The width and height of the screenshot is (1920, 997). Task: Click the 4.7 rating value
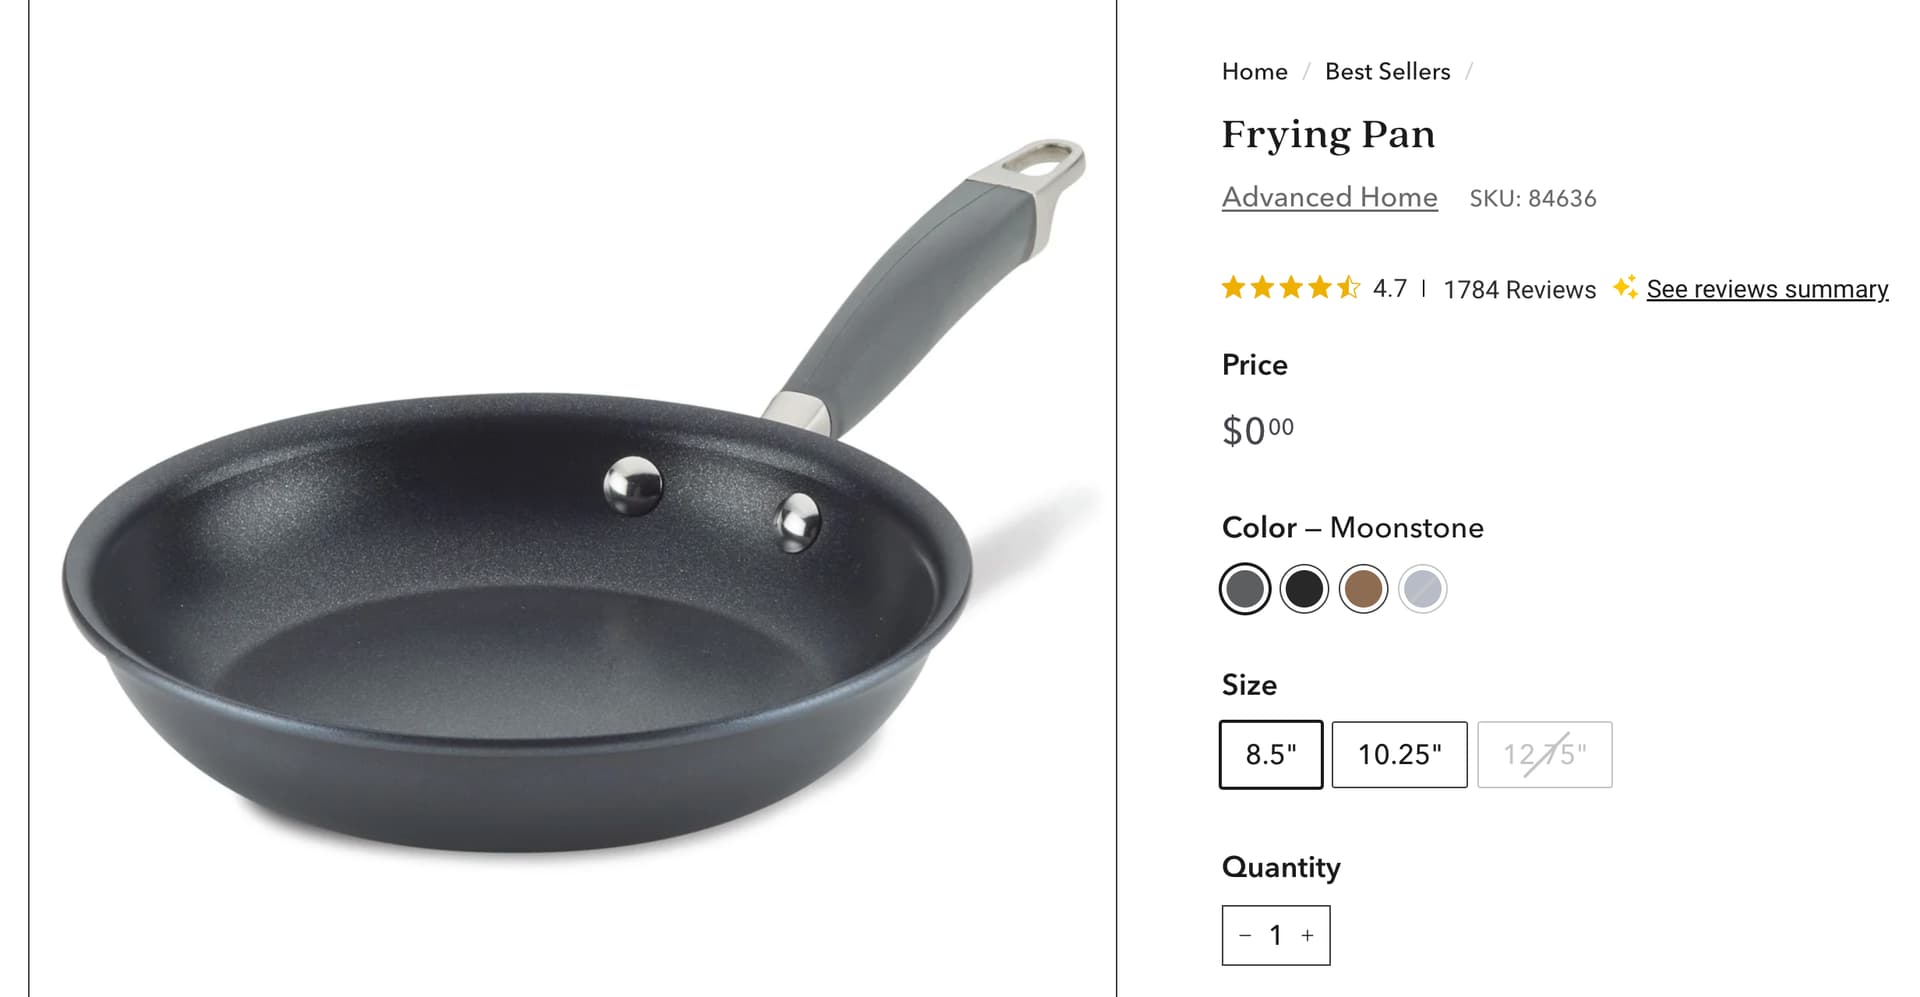point(1389,289)
